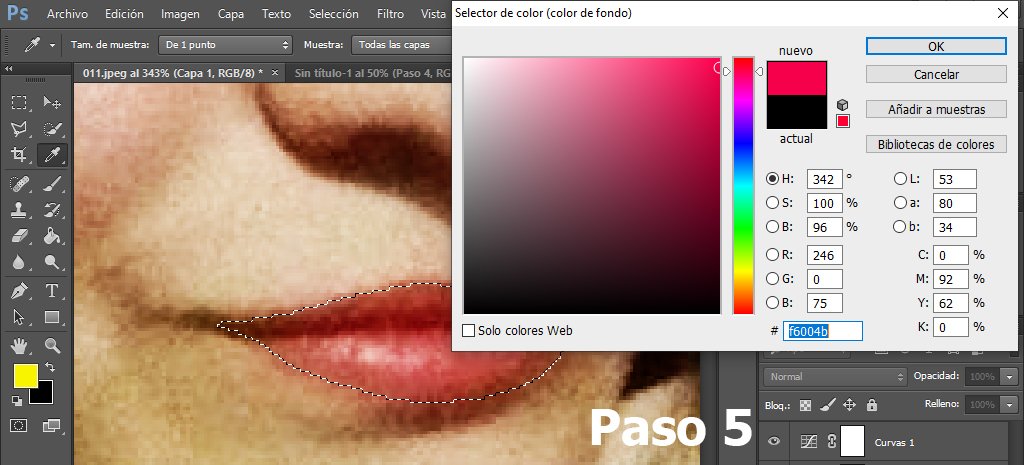Enable Solo colores Web checkbox
1024x465 pixels.
pos(468,330)
